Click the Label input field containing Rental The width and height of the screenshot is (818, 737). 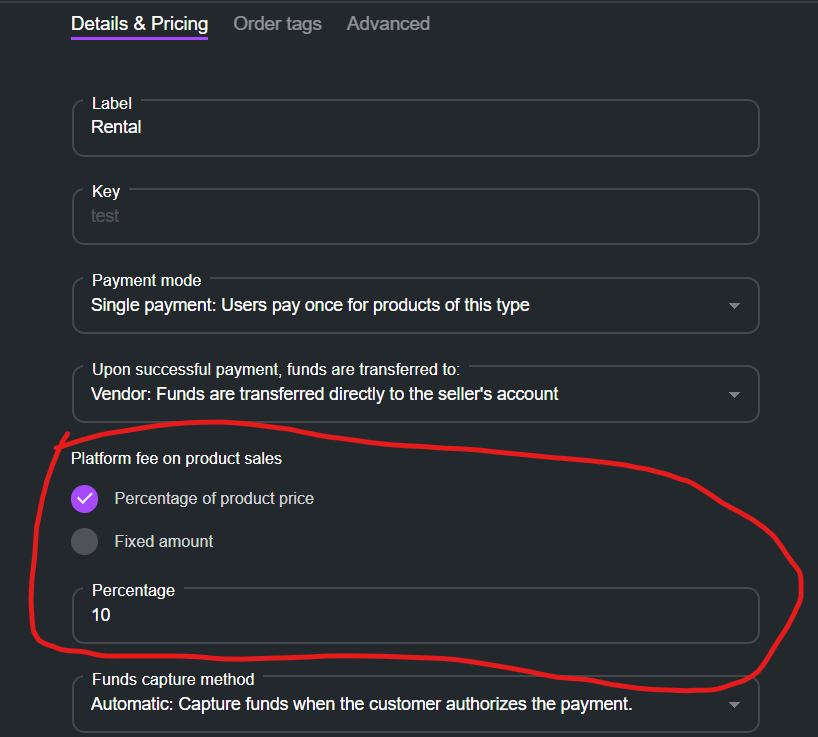tap(415, 127)
